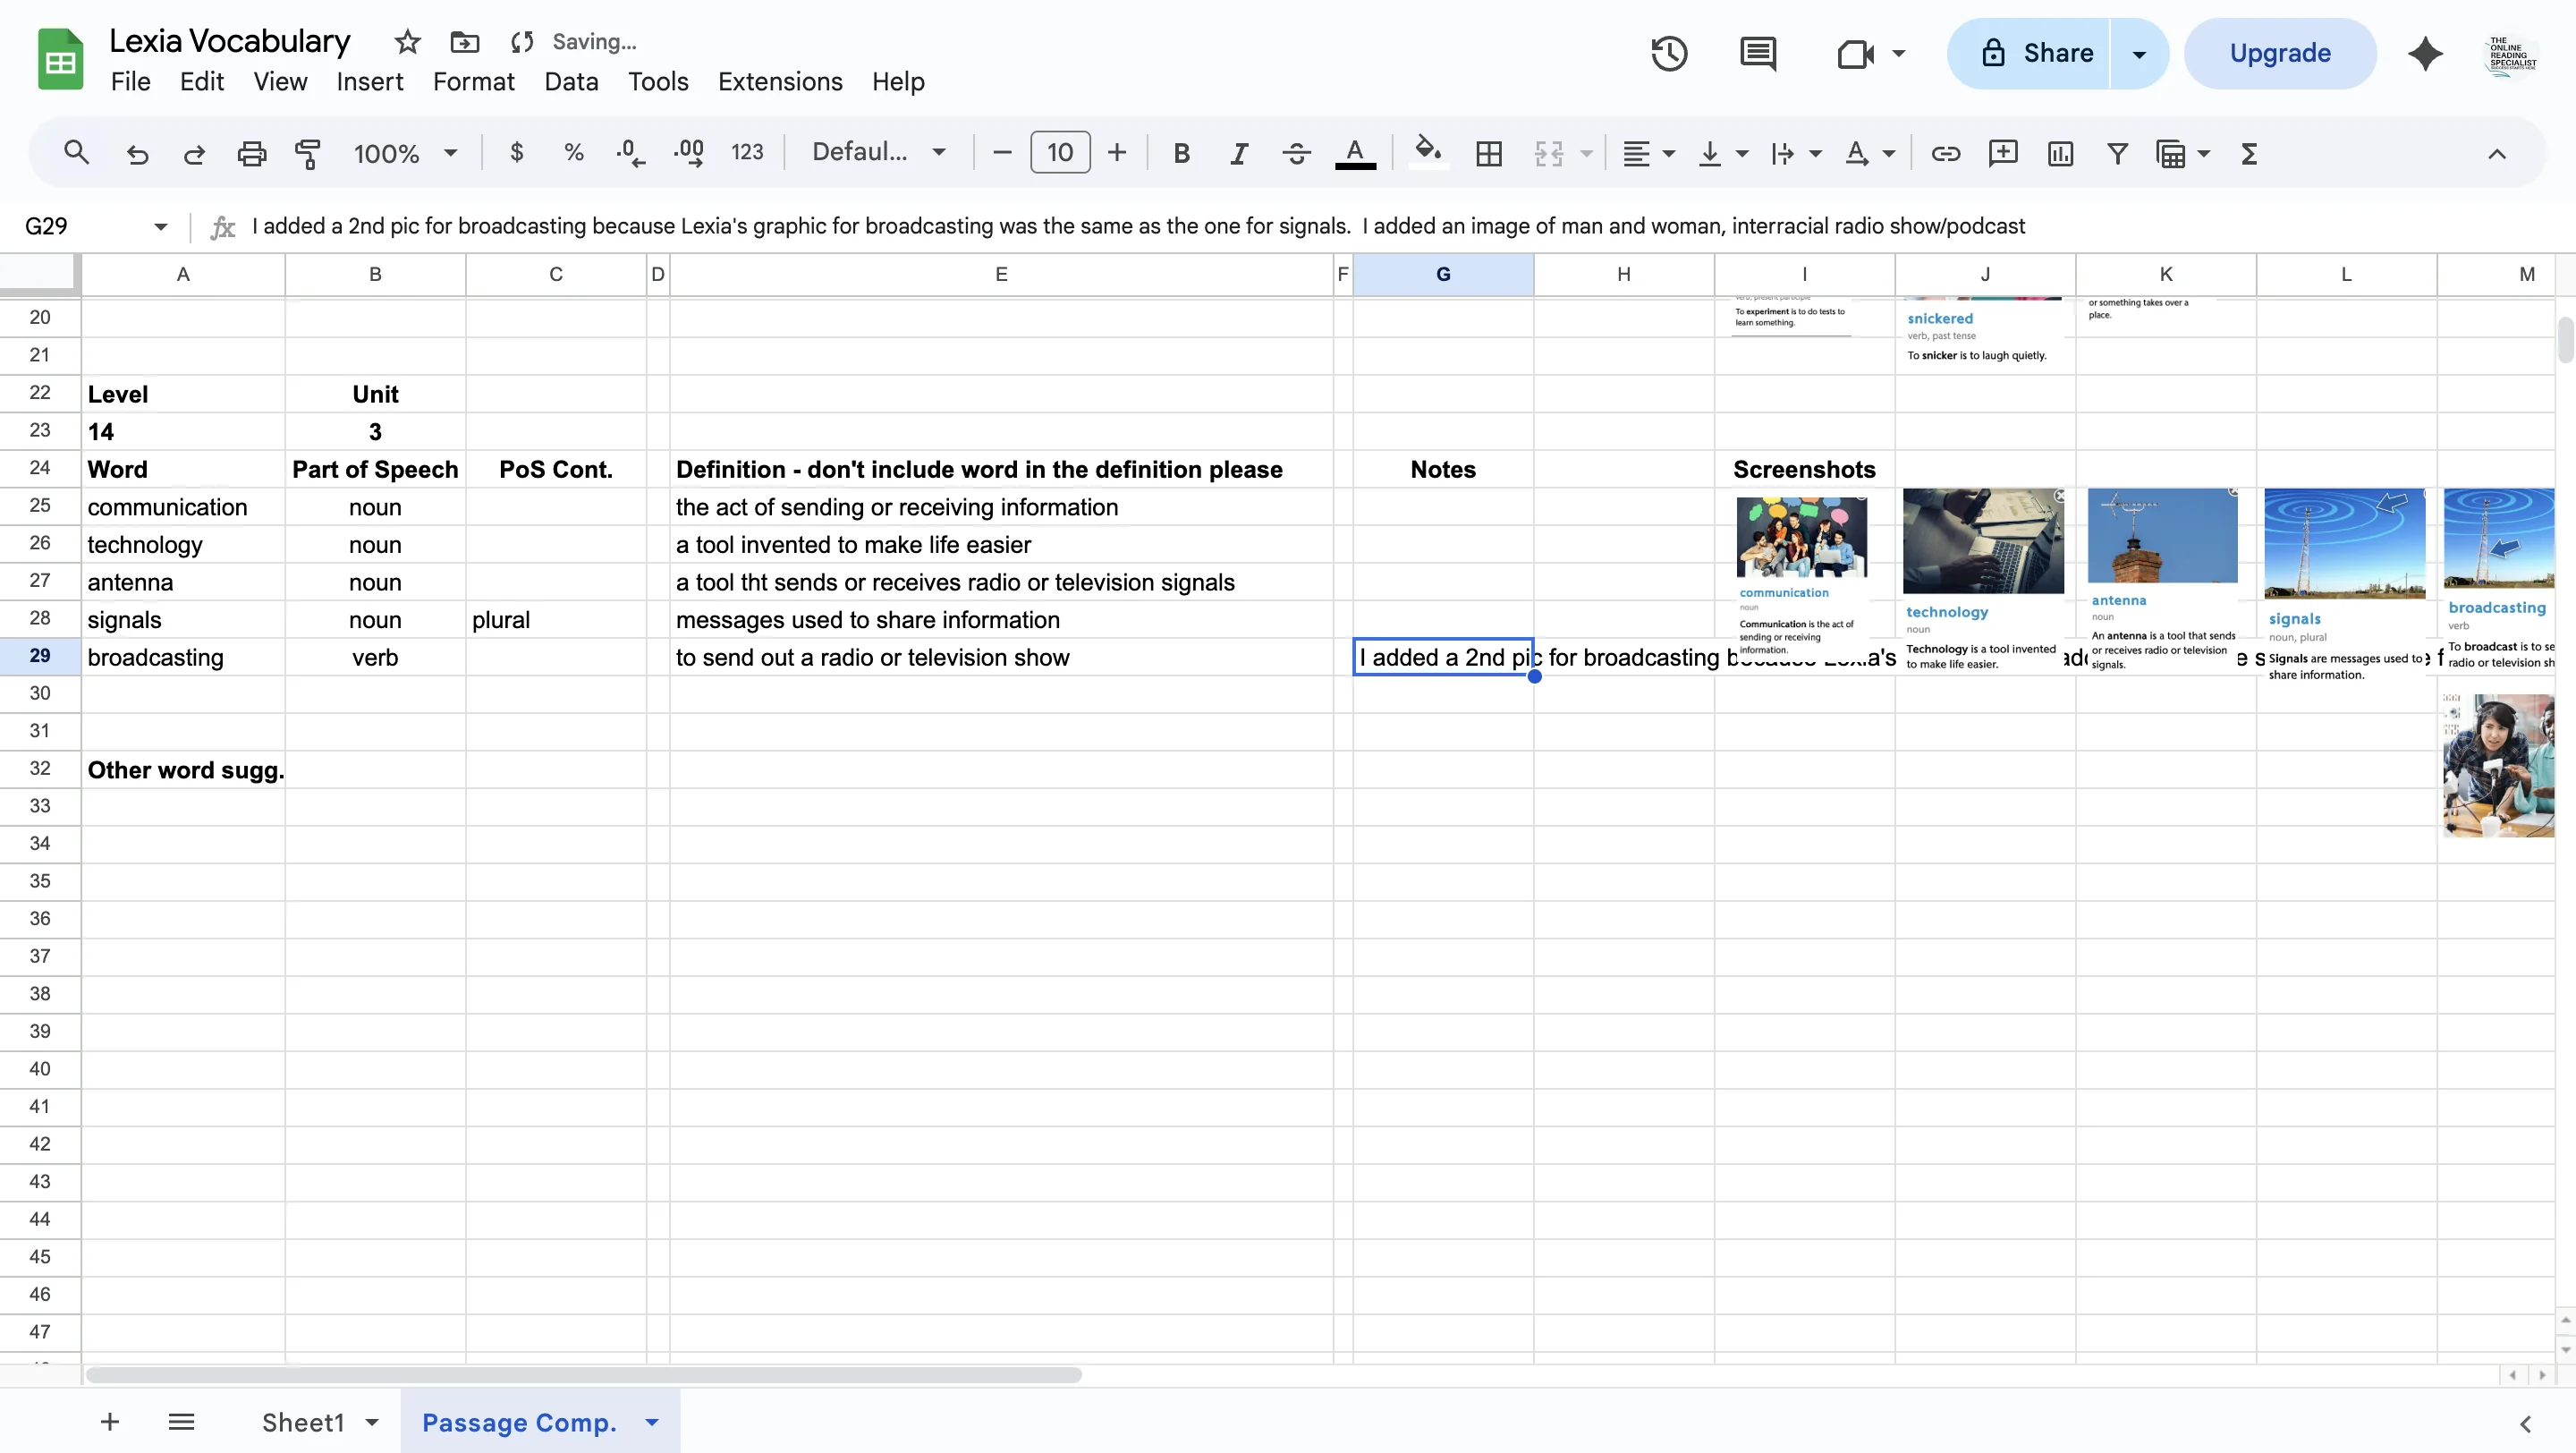Image resolution: width=2576 pixels, height=1453 pixels.
Task: Open the name box dropdown
Action: pyautogui.click(x=159, y=226)
